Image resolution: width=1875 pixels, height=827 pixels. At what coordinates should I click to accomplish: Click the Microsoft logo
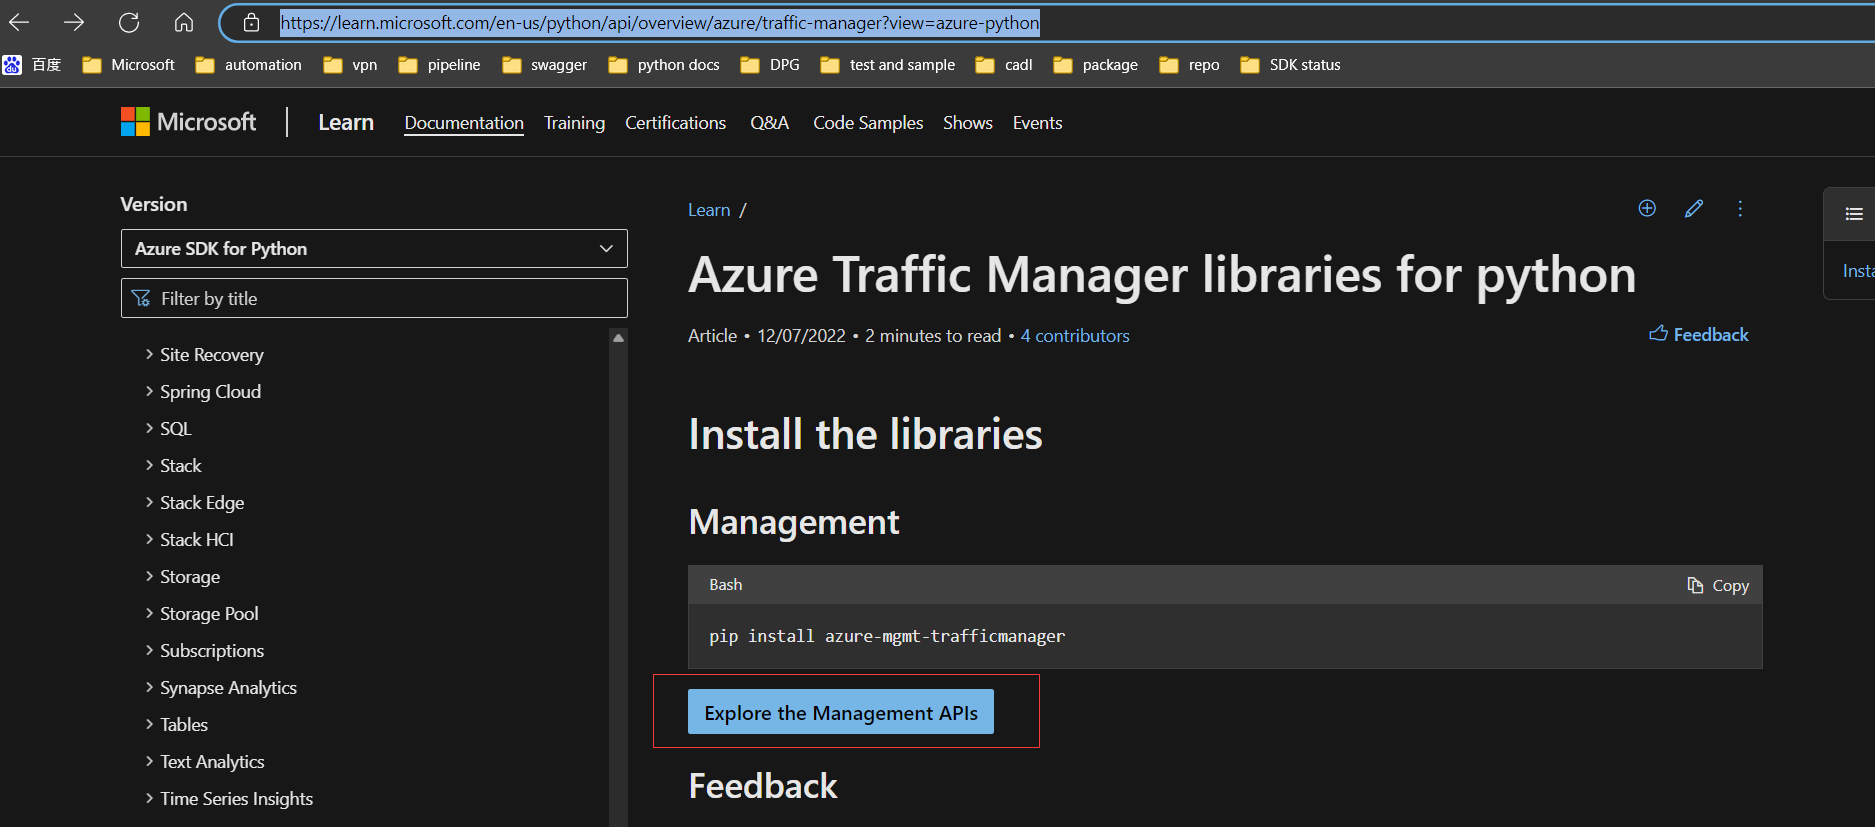pyautogui.click(x=188, y=122)
